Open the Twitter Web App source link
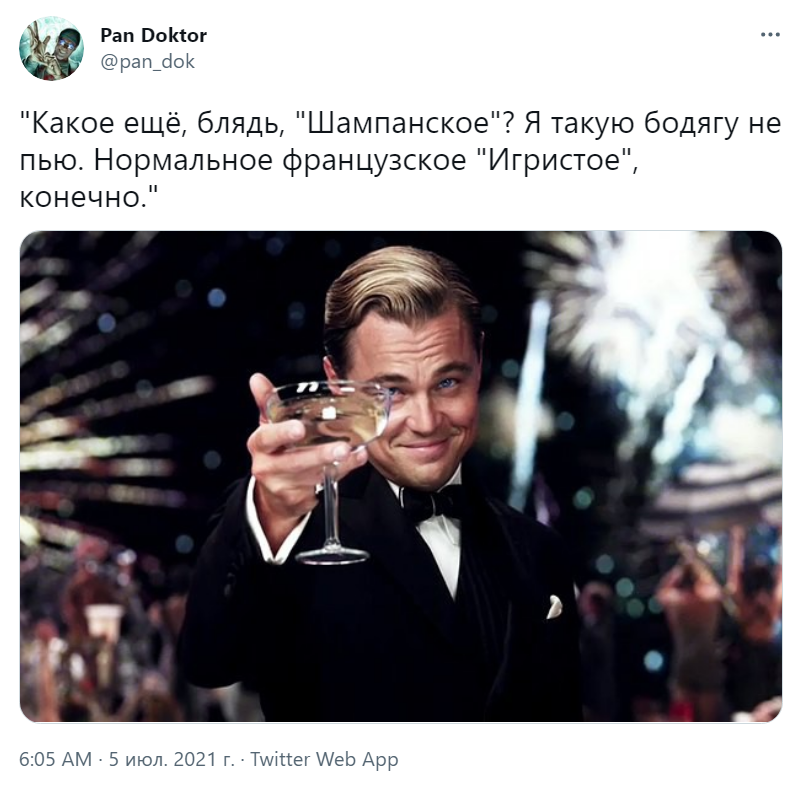The width and height of the screenshot is (799, 791). pos(324,759)
